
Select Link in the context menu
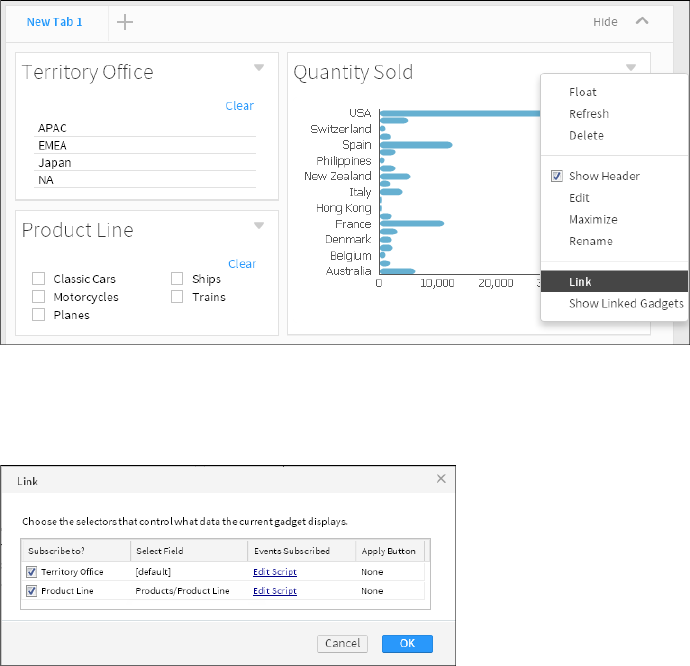[x=580, y=282]
